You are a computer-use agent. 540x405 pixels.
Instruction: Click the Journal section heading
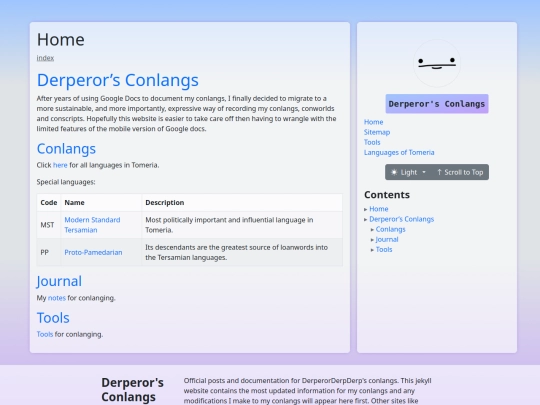pos(59,281)
